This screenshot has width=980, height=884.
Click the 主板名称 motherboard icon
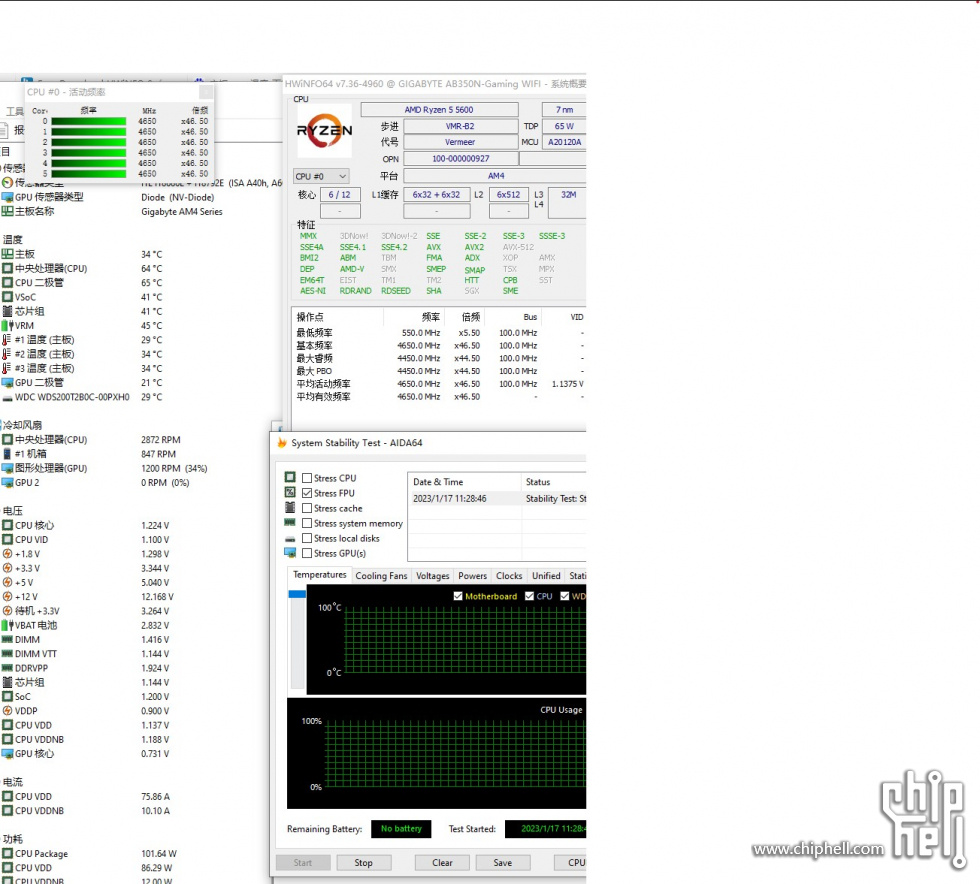[8, 211]
